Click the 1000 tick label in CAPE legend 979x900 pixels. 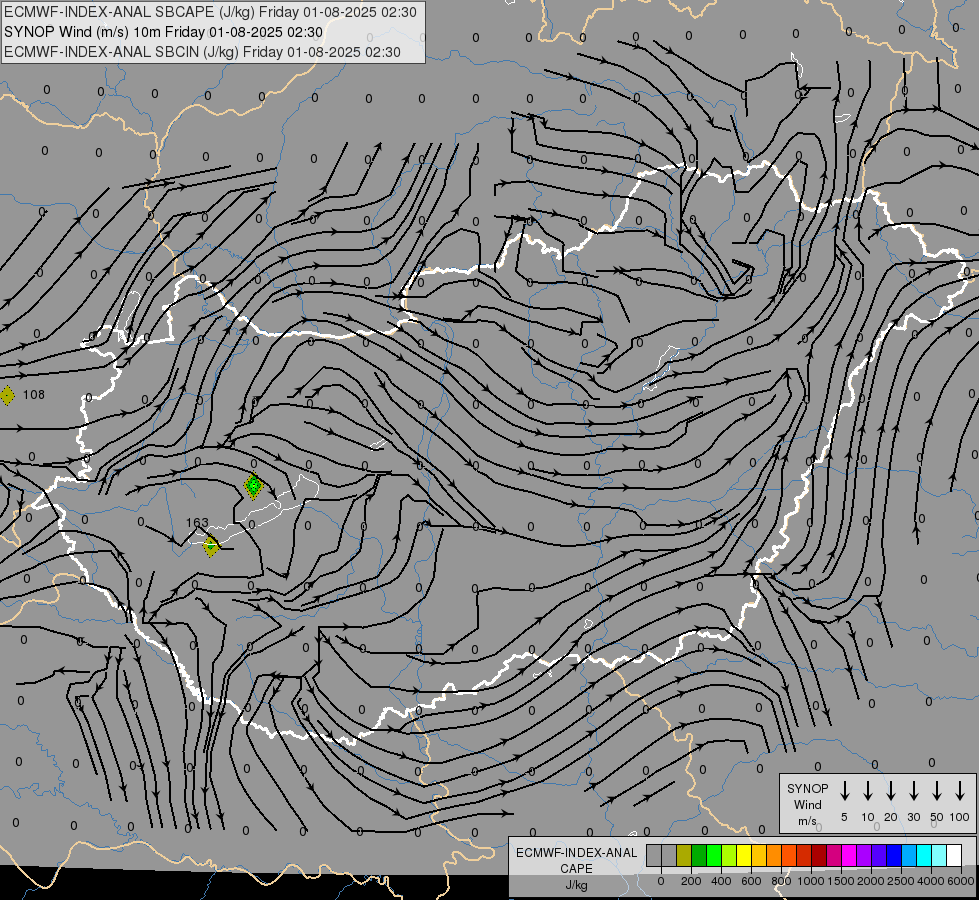[x=810, y=881]
